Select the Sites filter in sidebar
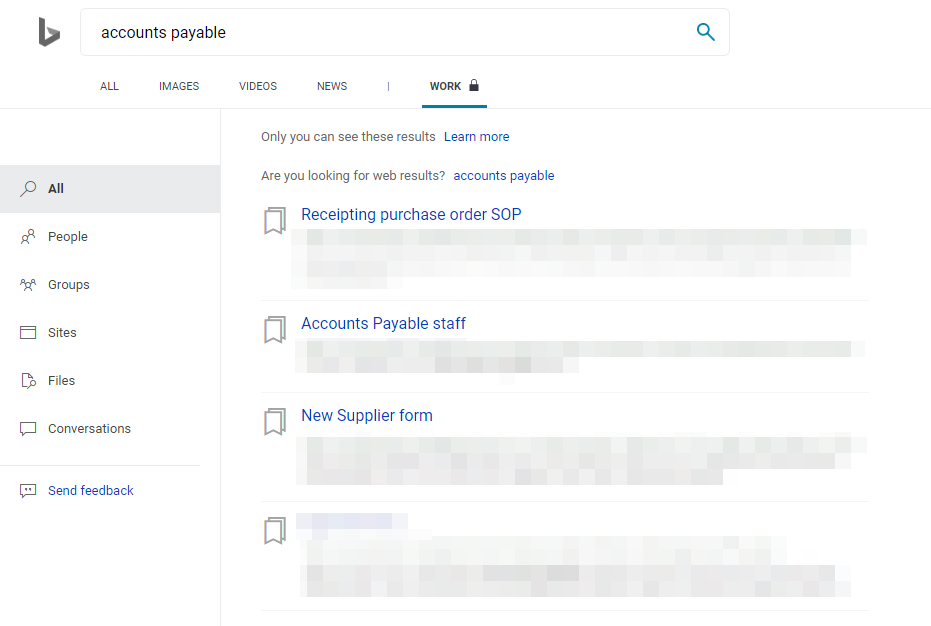The width and height of the screenshot is (931, 626). coord(62,333)
